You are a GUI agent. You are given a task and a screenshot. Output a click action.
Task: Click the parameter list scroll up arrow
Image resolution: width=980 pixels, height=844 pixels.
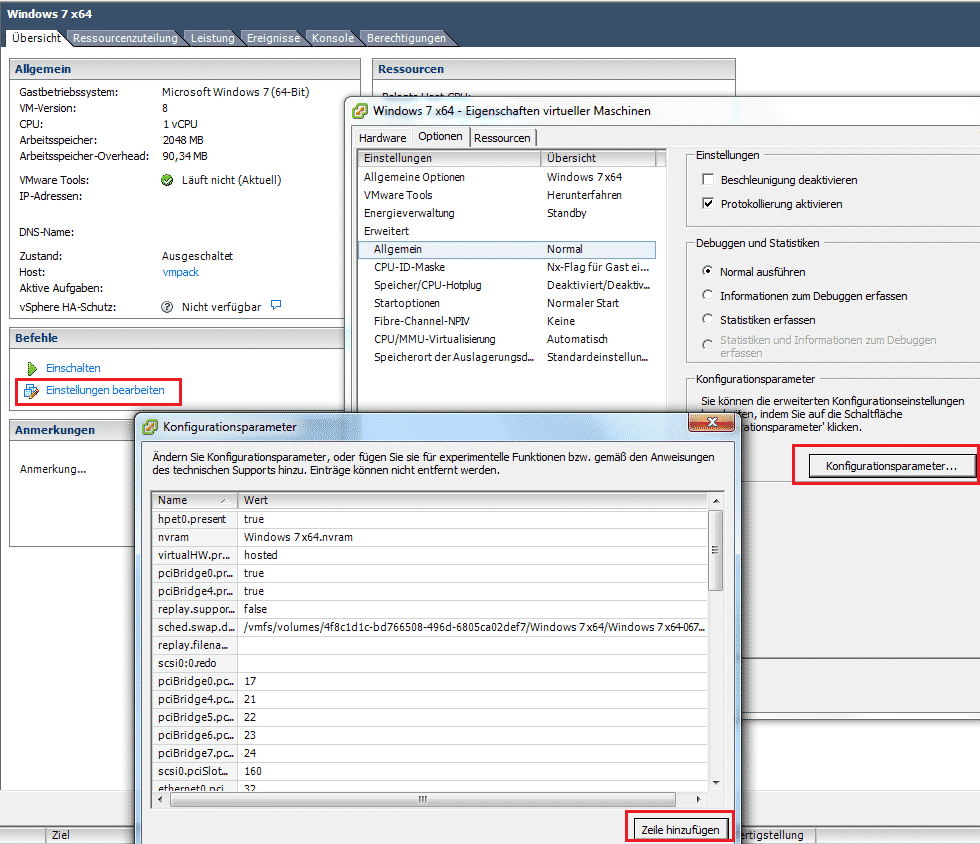pyautogui.click(x=716, y=501)
